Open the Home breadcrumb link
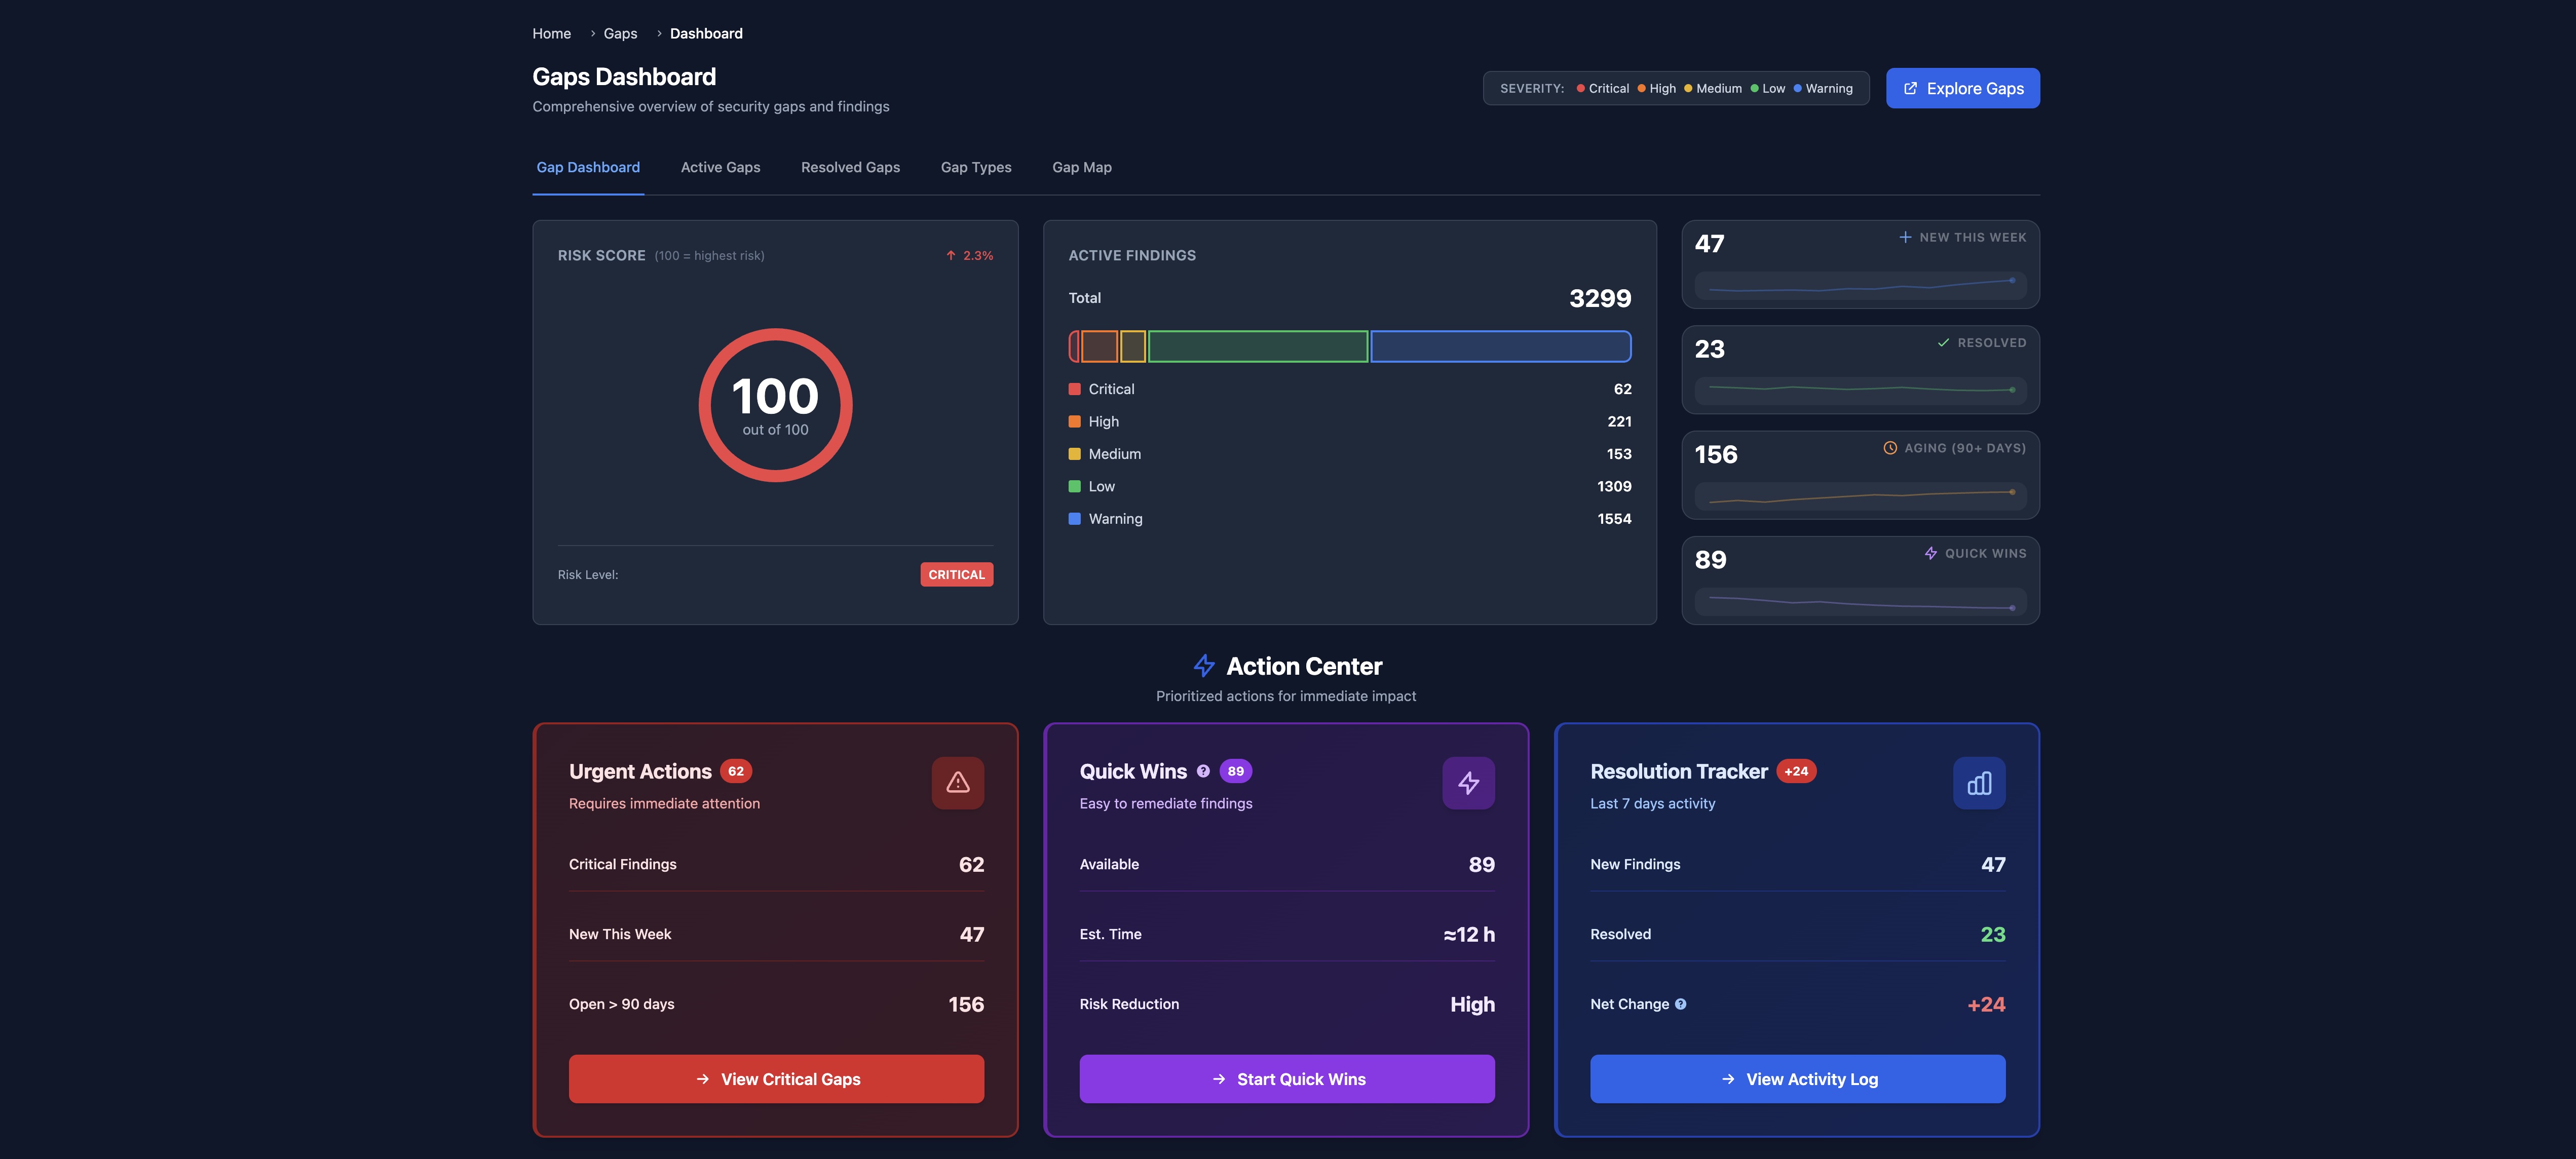Image resolution: width=2576 pixels, height=1159 pixels. [551, 33]
